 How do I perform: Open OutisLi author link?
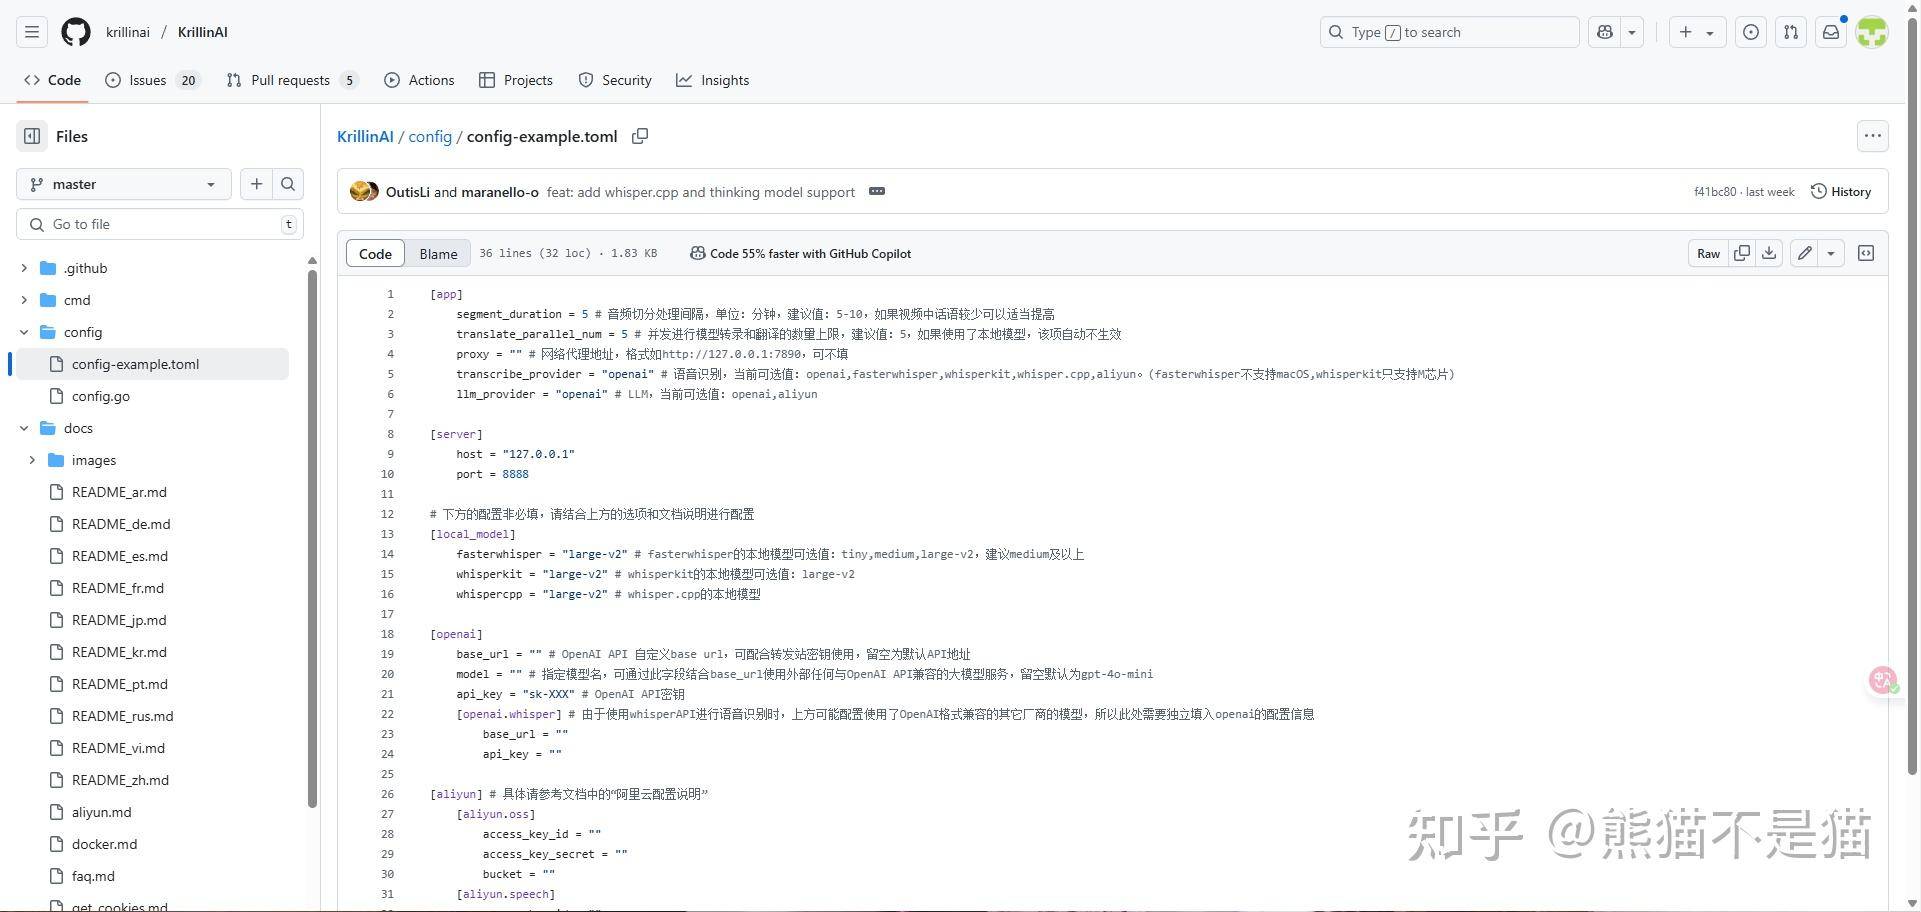(x=408, y=192)
